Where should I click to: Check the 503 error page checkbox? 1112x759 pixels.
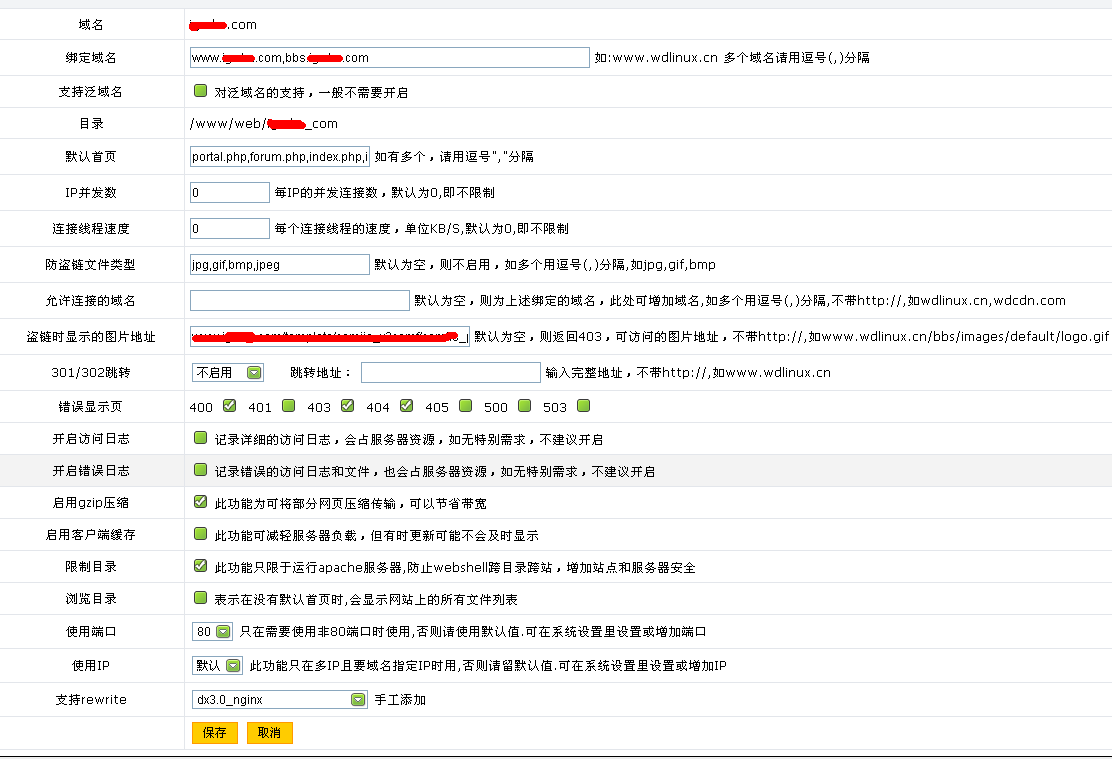[584, 406]
